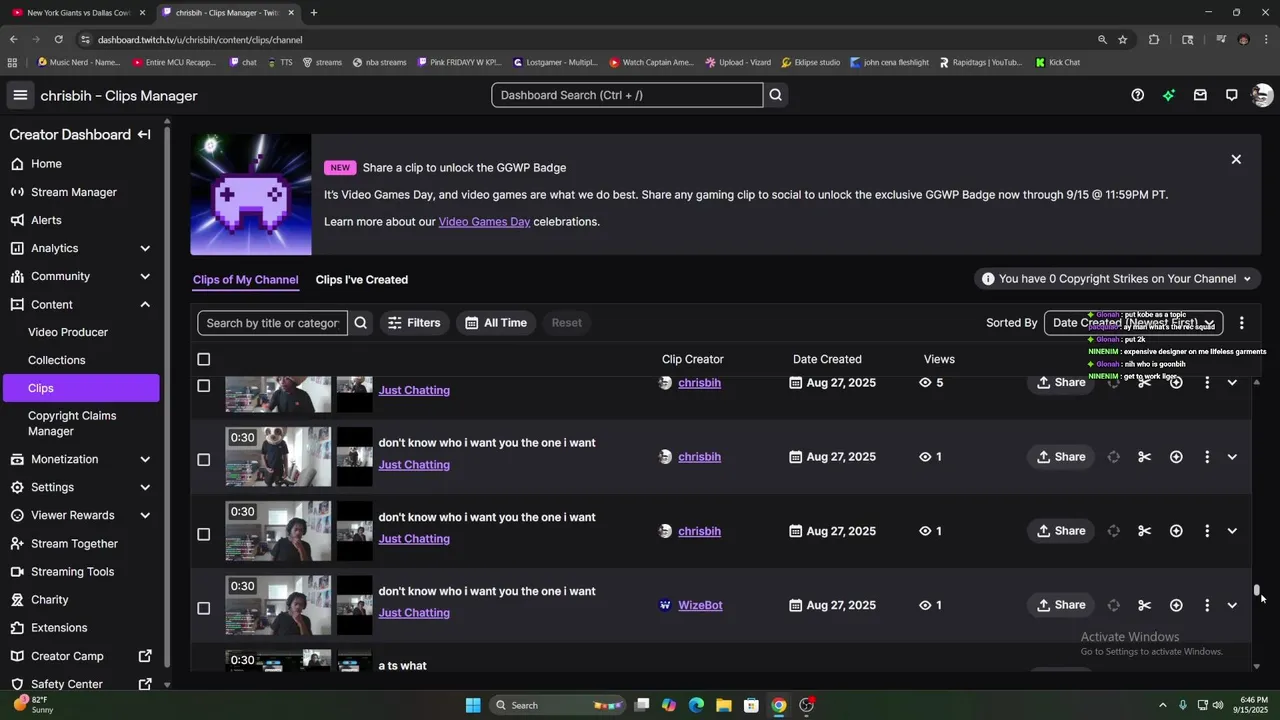Open the inbox mail icon
1280x720 pixels.
point(1200,95)
